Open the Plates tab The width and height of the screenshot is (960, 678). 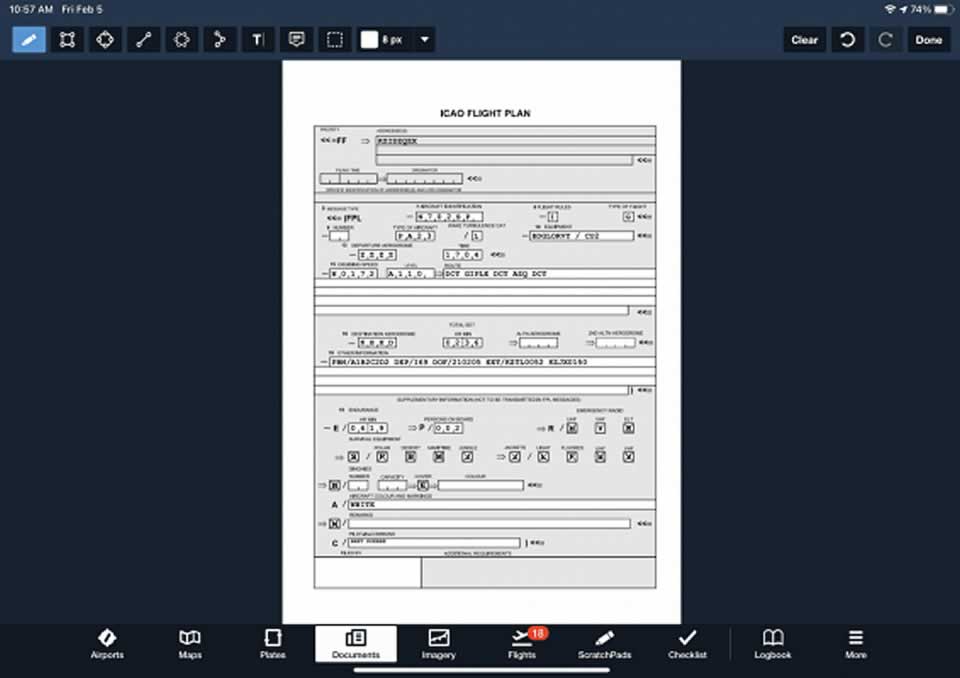pyautogui.click(x=272, y=644)
